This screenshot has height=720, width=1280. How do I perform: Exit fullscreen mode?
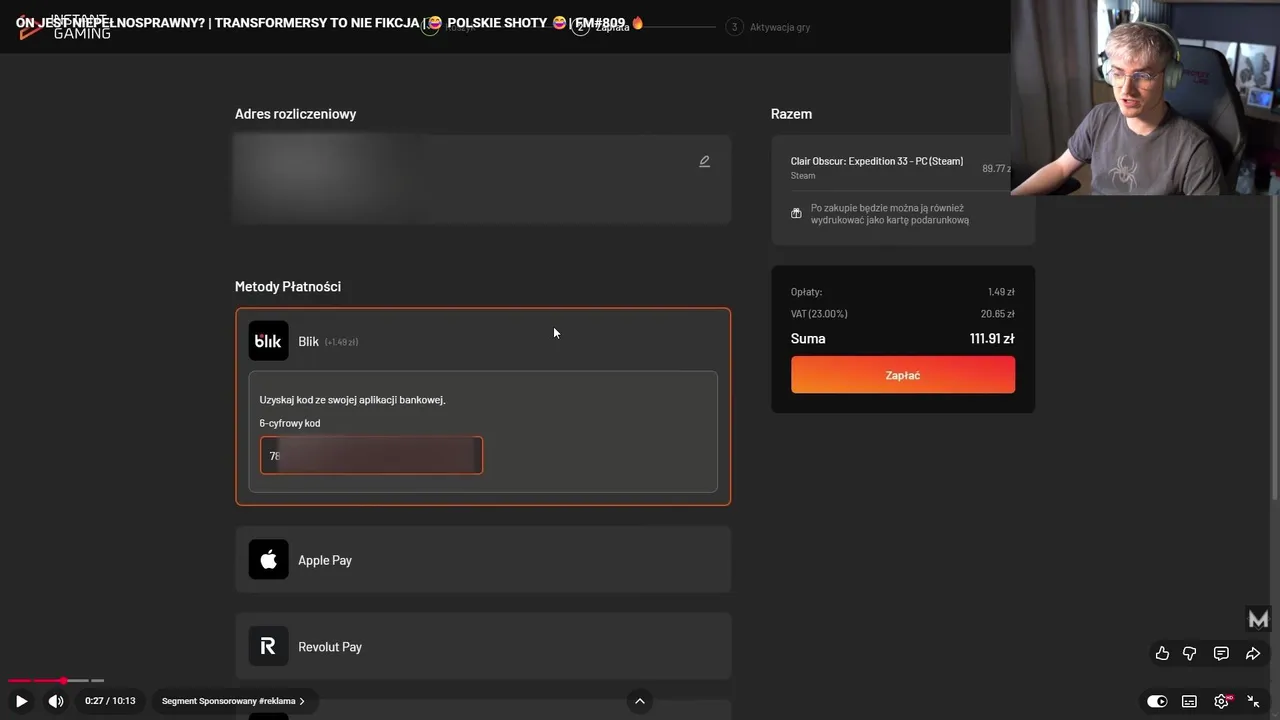(1253, 701)
